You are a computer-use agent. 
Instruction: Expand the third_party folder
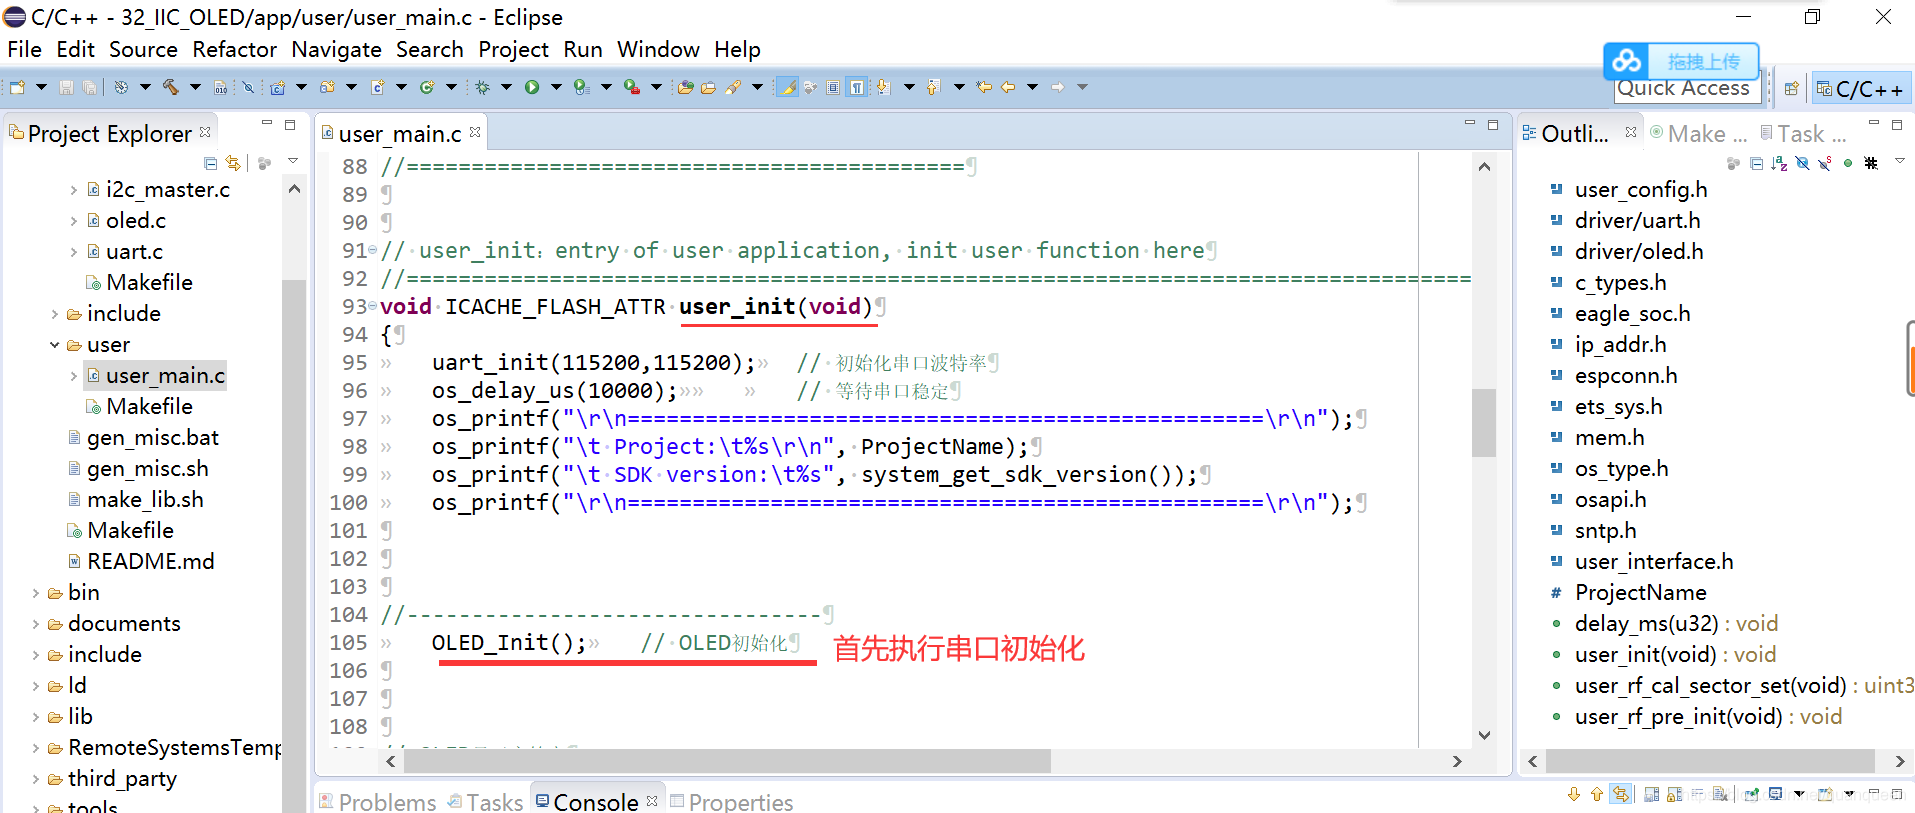[35, 778]
